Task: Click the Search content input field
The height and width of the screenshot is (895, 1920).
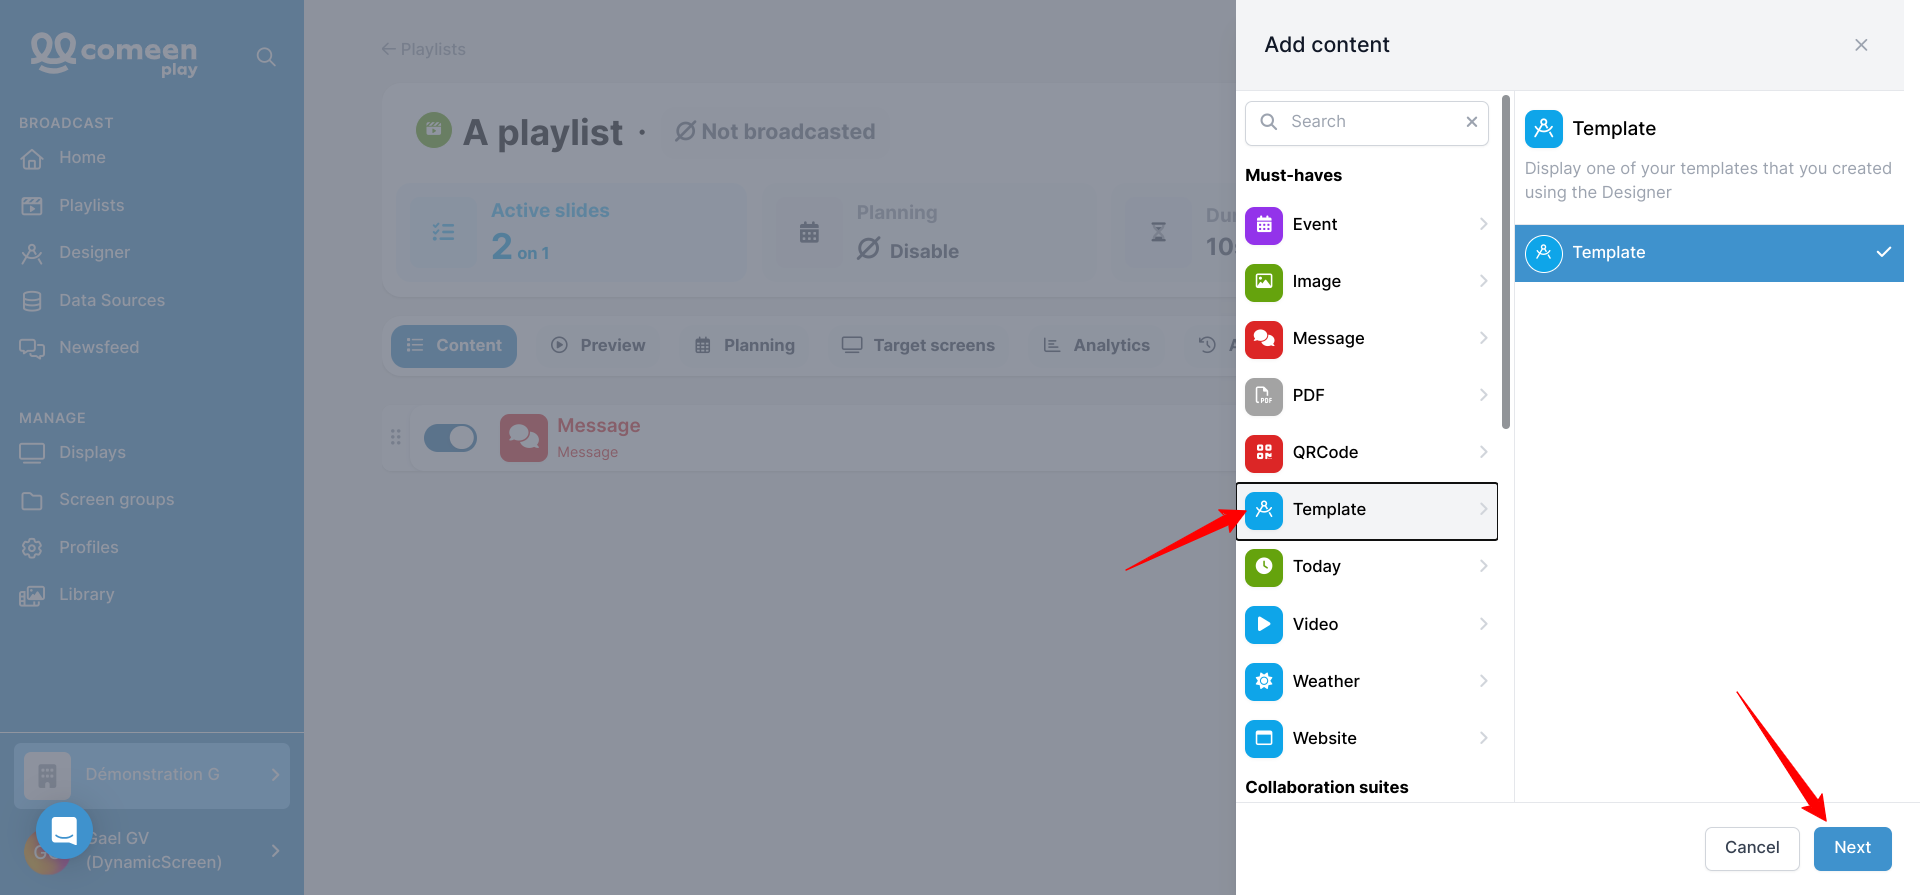Action: pos(1367,123)
